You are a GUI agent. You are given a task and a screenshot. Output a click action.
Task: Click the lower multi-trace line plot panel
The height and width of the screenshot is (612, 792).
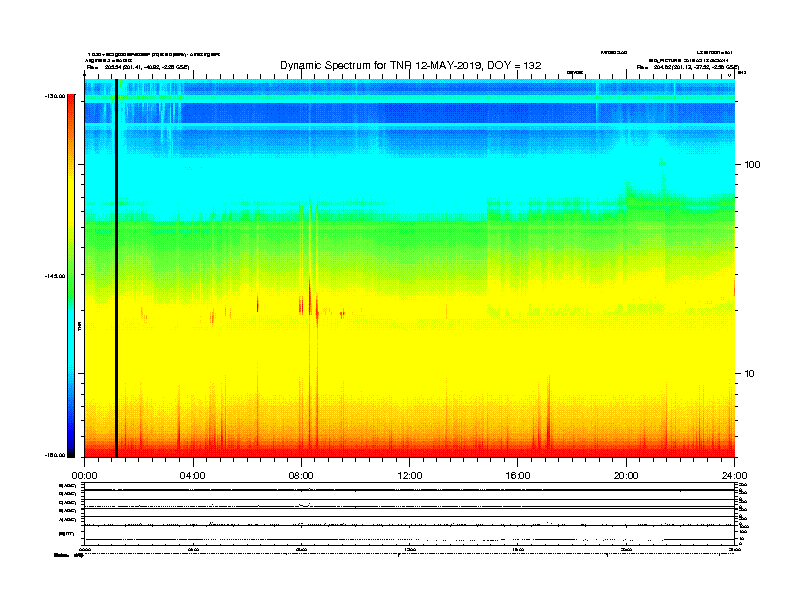409,513
